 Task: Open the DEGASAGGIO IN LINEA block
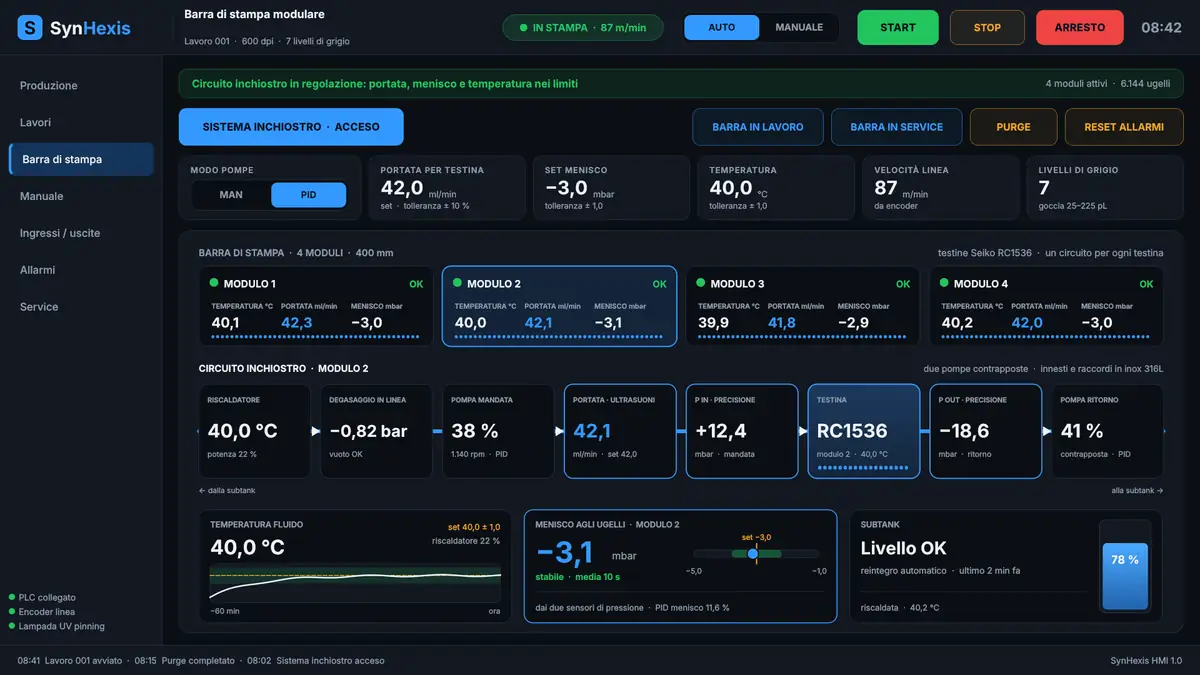tap(376, 431)
